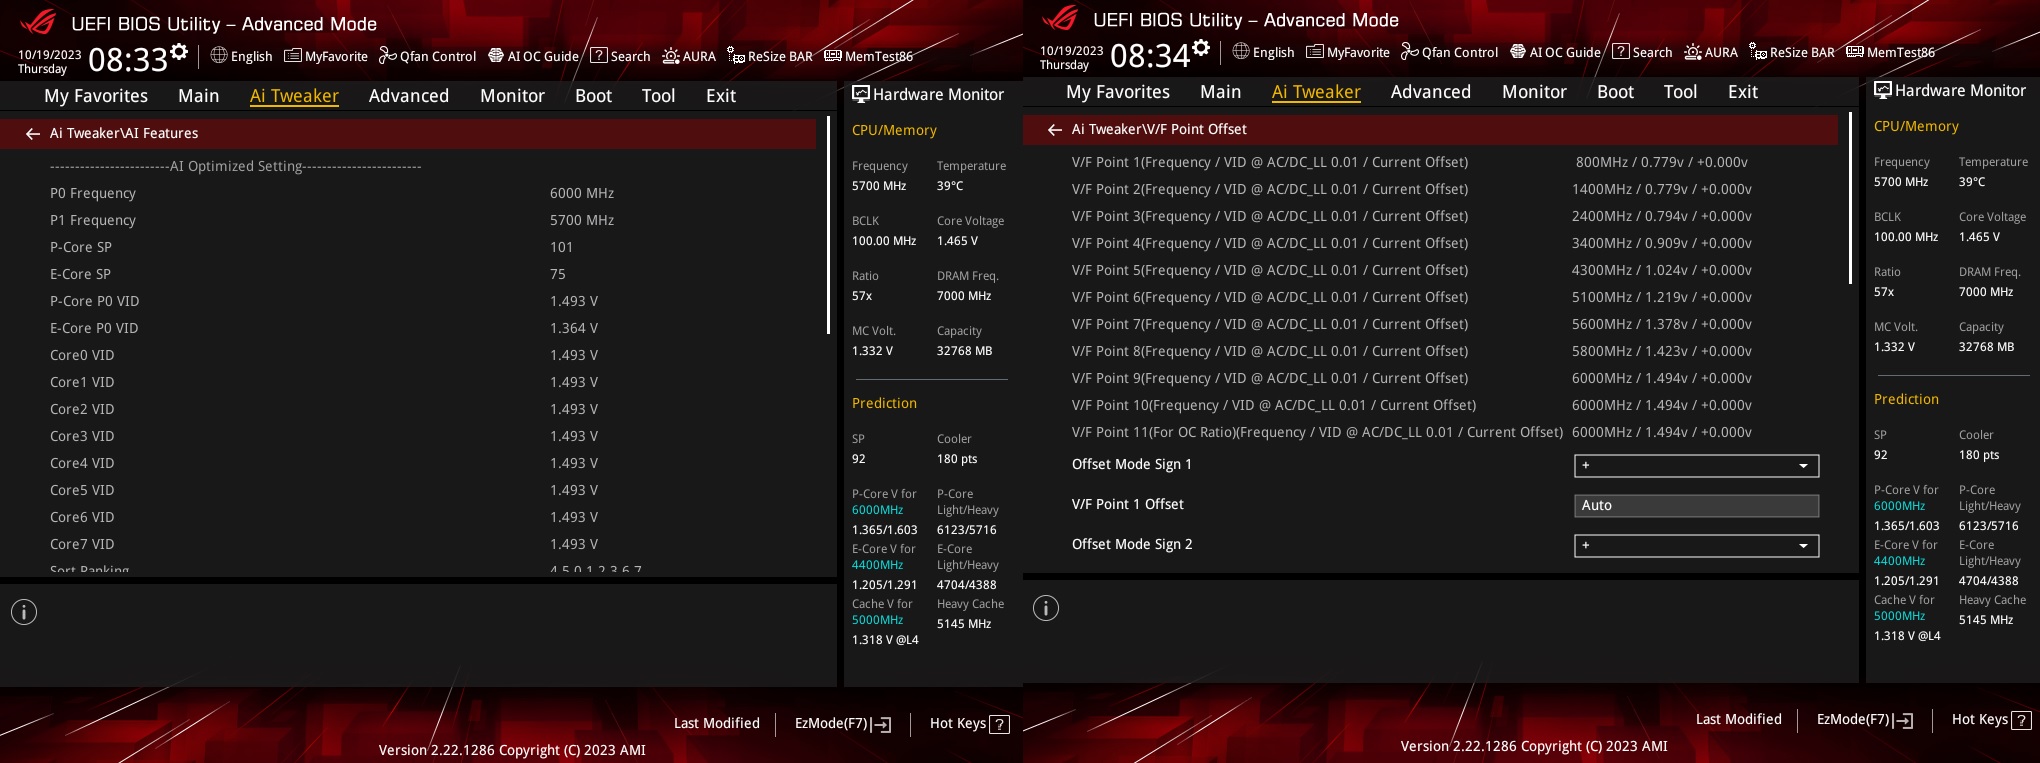The image size is (2040, 763).
Task: Click the Hot Keys question icon in the left window
Action: (999, 724)
